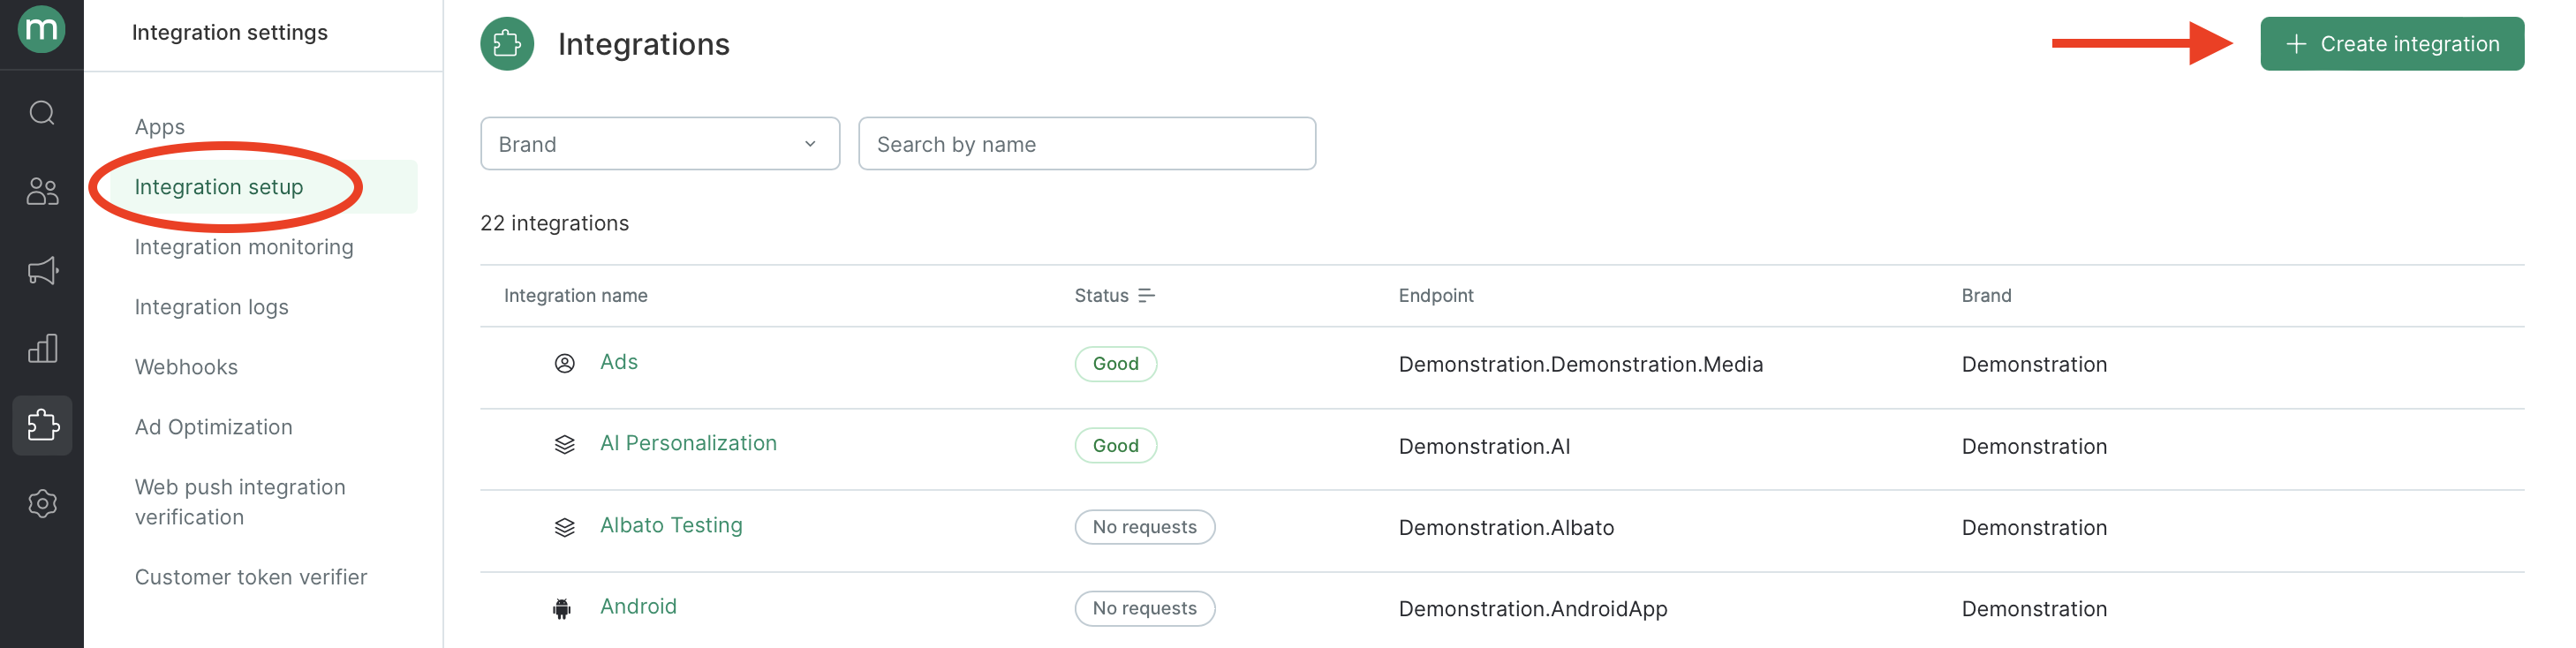Viewport: 2576px width, 648px height.
Task: Expand the Brand filter dropdown
Action: [x=660, y=144]
